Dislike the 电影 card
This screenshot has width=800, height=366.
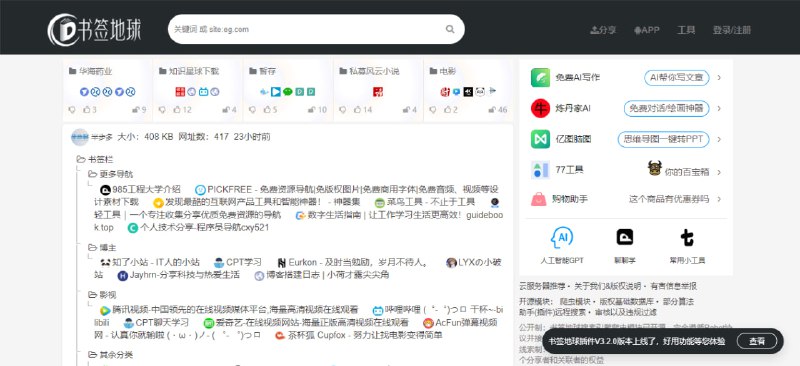point(433,110)
